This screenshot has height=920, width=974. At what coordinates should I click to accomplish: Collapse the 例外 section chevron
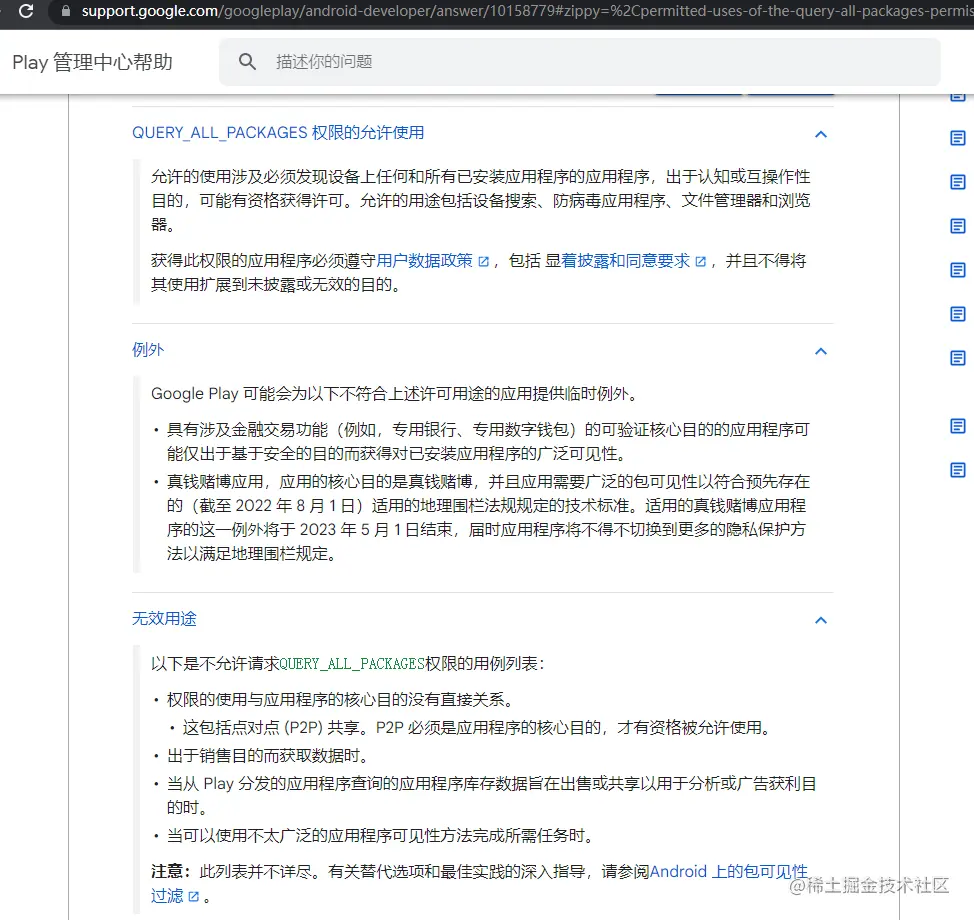(820, 351)
